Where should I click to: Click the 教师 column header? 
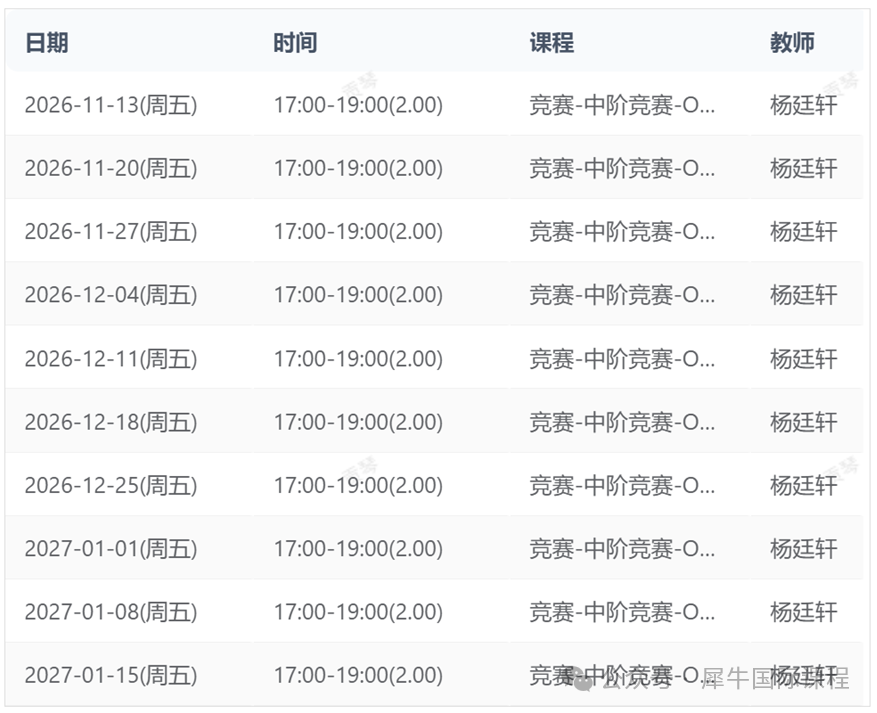pyautogui.click(x=793, y=43)
